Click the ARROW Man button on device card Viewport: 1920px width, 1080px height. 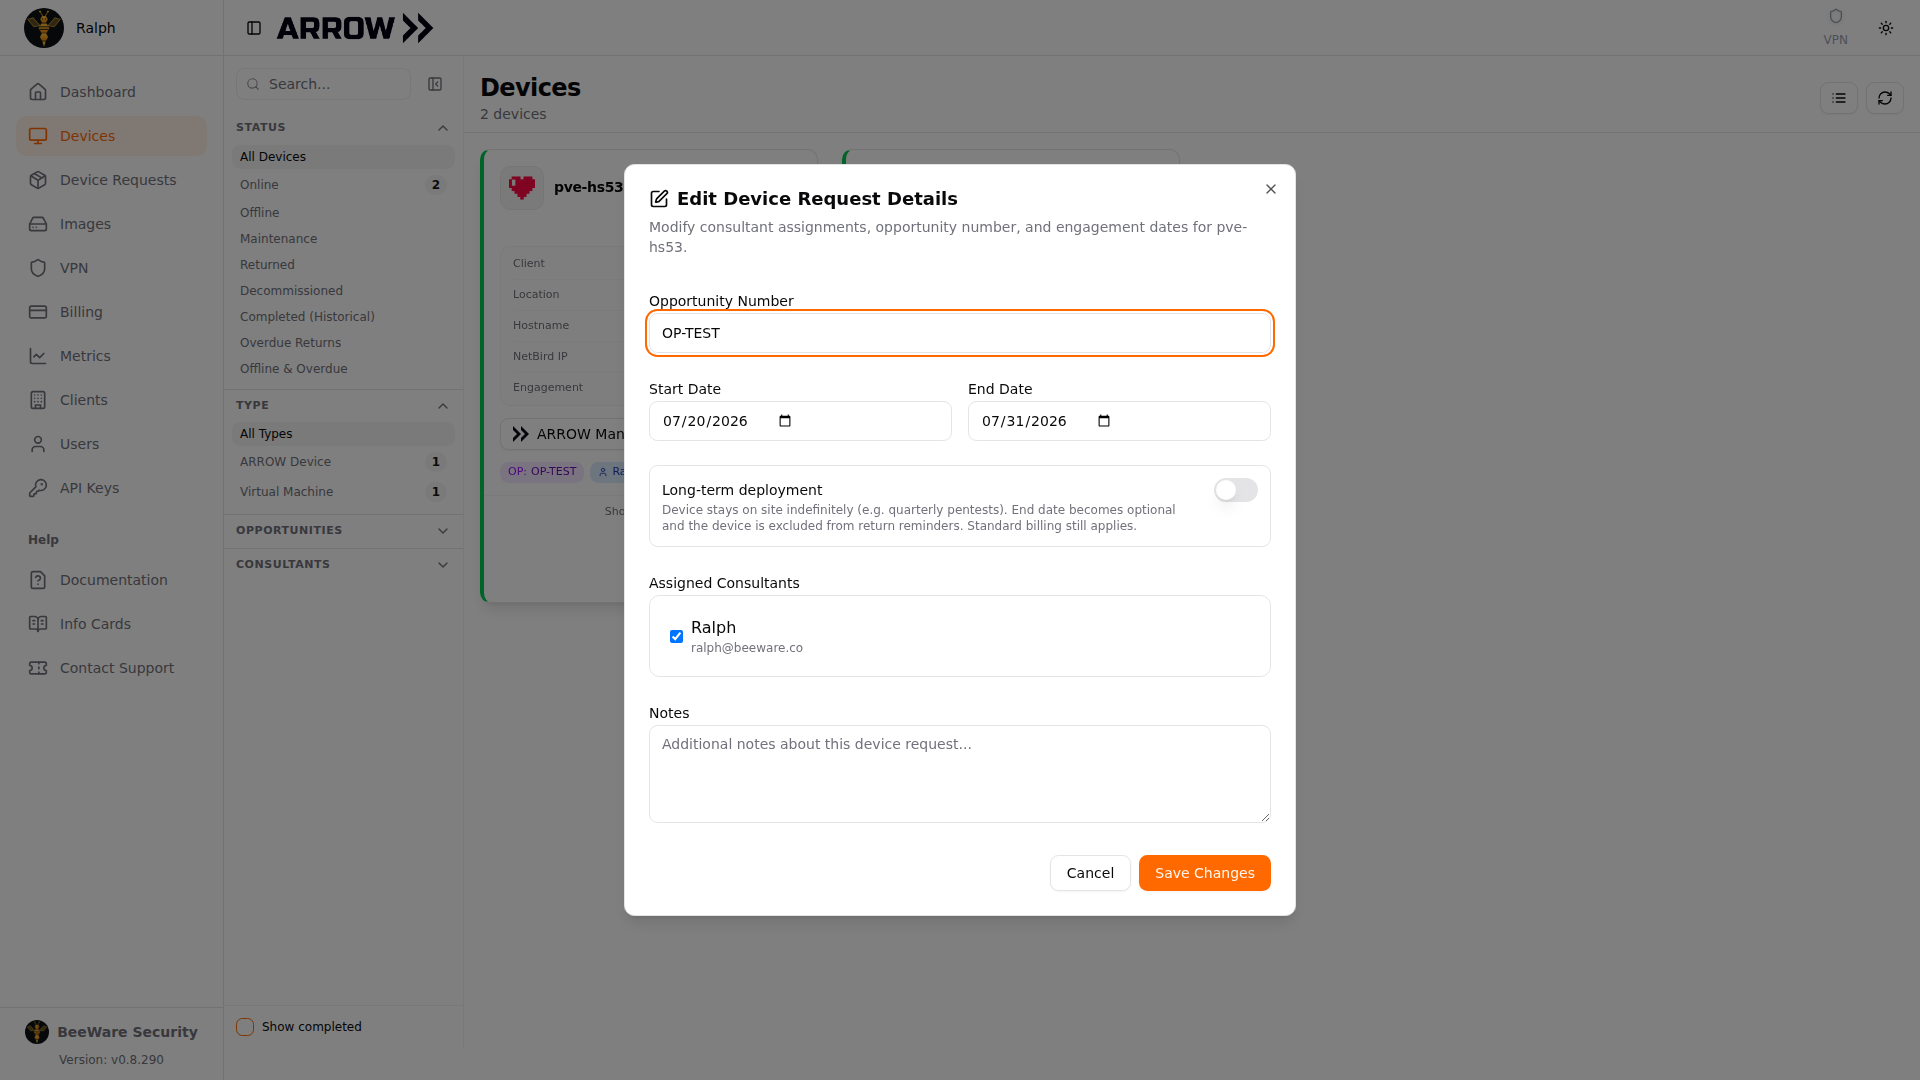tap(563, 434)
